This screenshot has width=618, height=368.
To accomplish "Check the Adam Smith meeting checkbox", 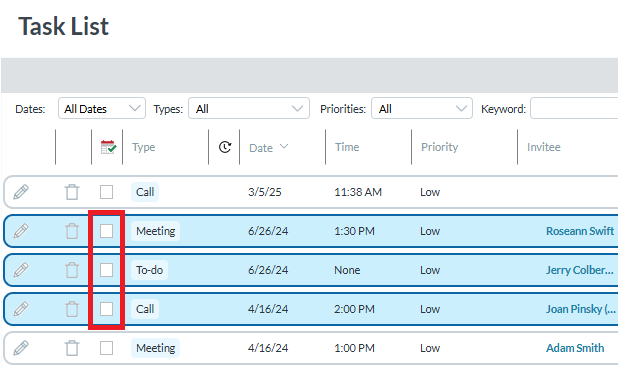I will [106, 348].
